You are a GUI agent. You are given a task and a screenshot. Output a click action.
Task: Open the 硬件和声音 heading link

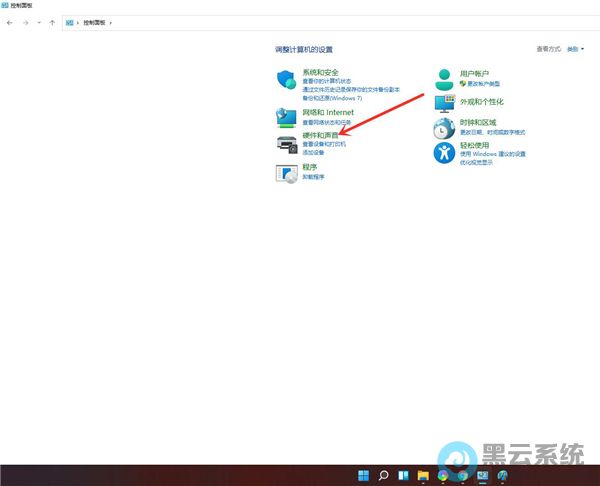coord(320,135)
